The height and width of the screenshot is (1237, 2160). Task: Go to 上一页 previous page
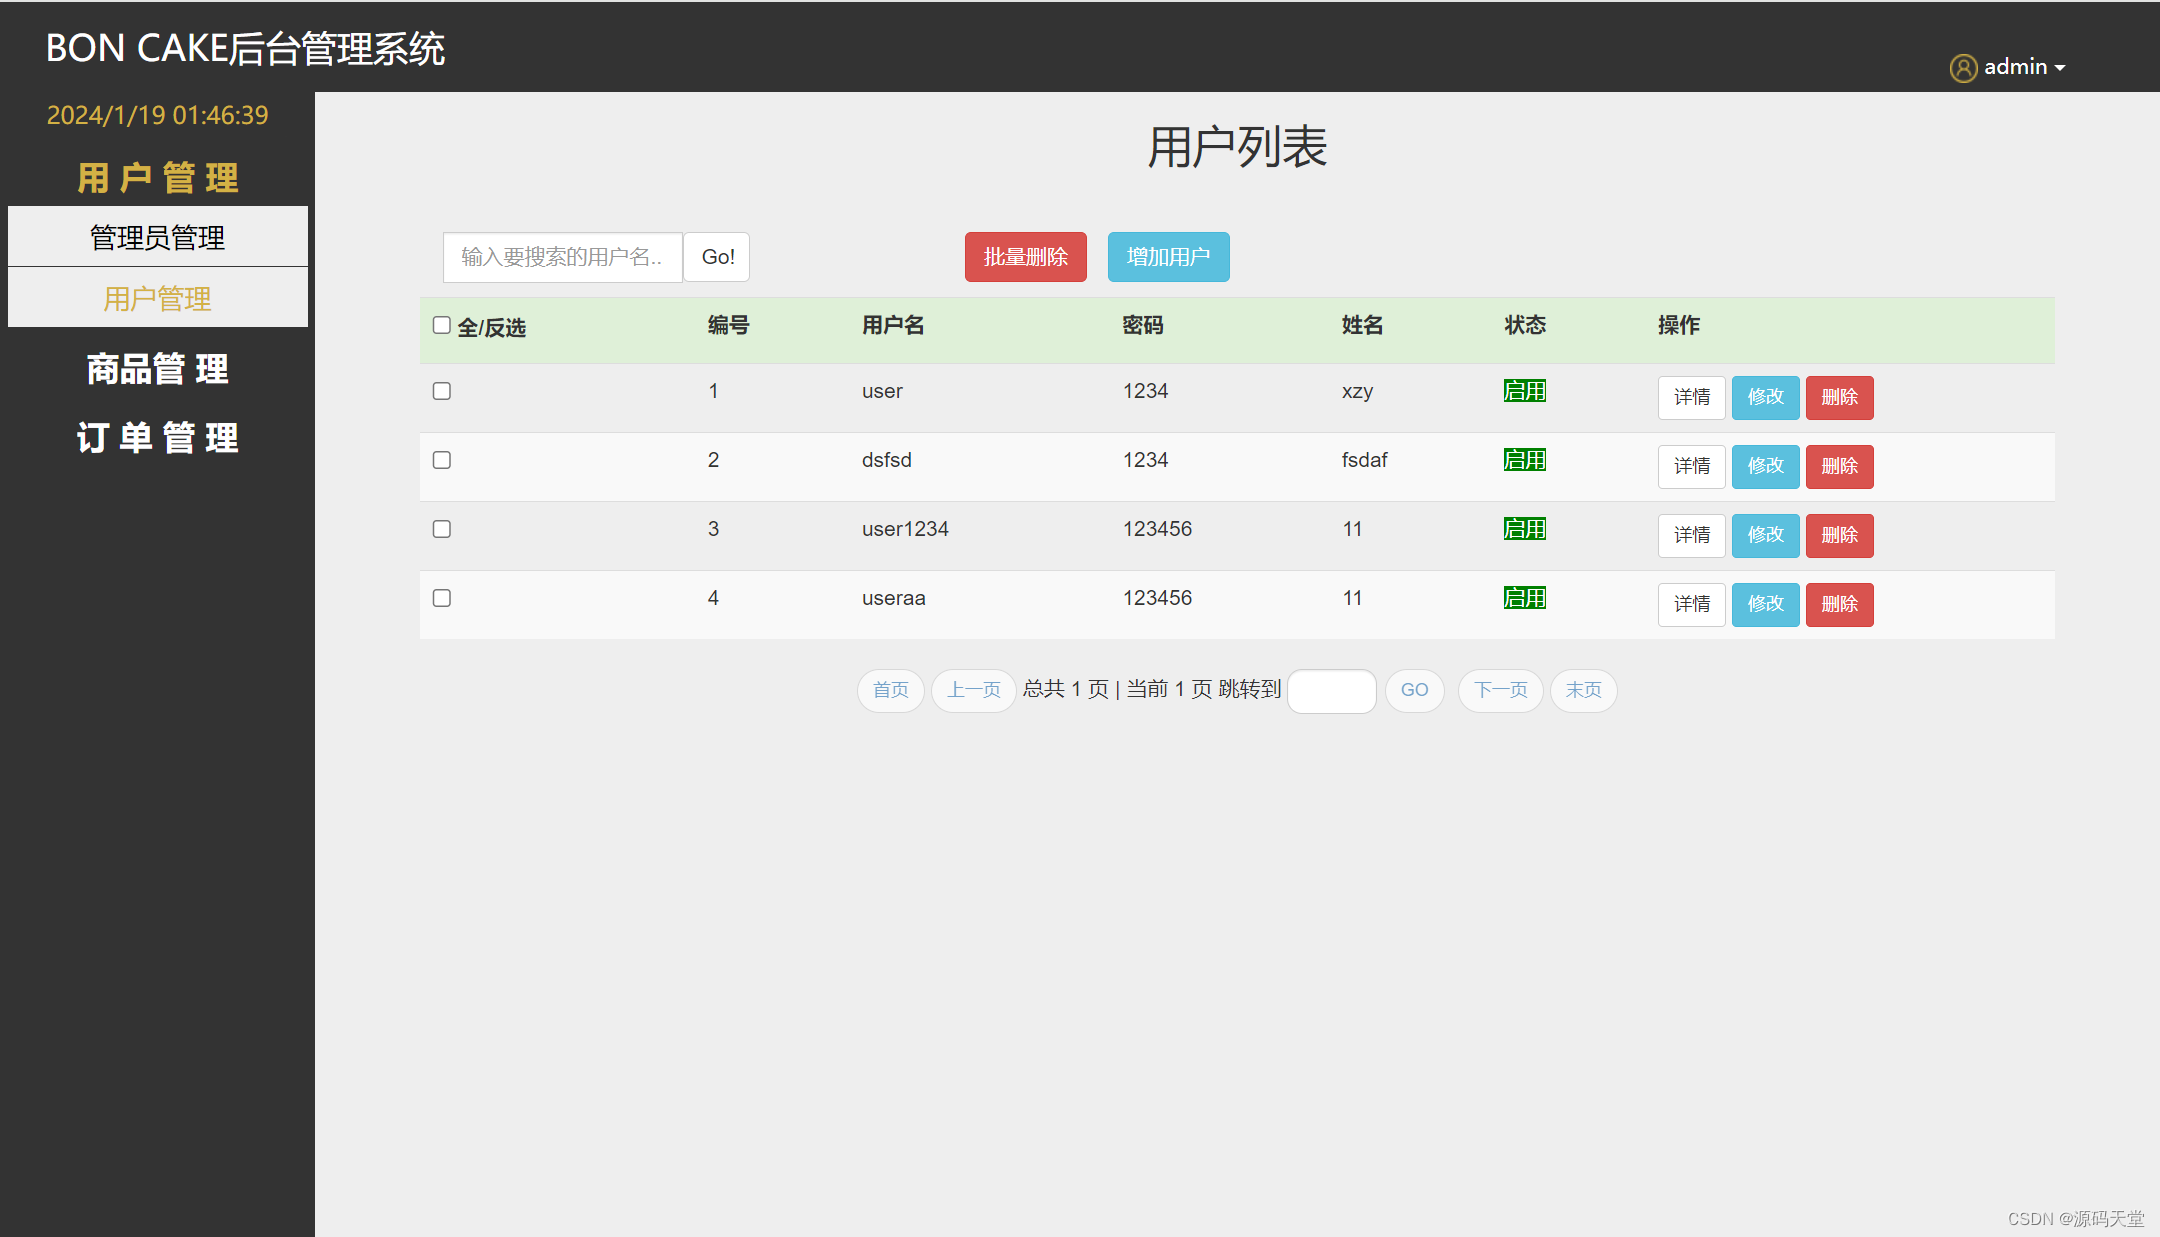(x=974, y=690)
